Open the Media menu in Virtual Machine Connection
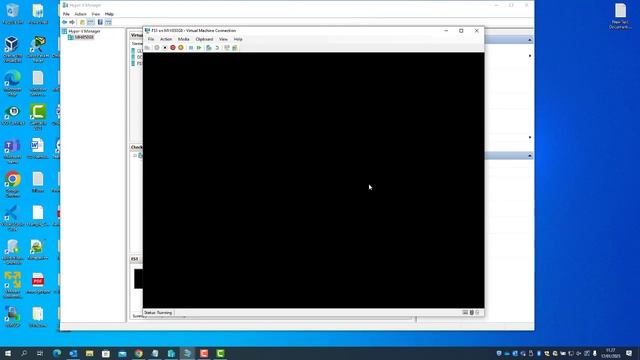Screen dimensions: 640x360 coord(184,39)
